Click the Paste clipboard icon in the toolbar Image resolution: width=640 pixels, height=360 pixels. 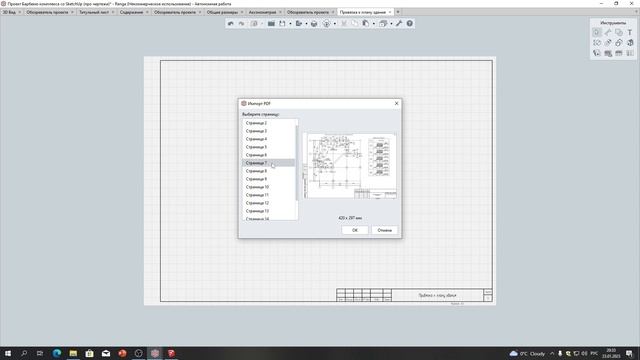[366, 24]
